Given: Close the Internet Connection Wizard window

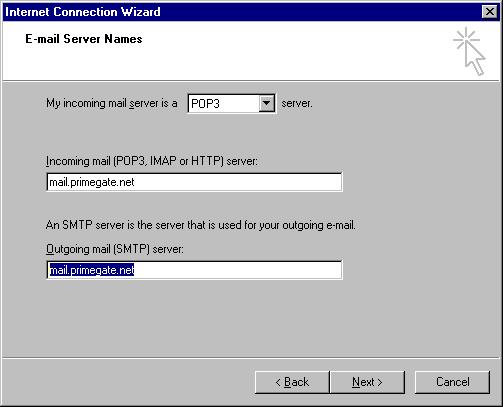Looking at the screenshot, I should [x=490, y=12].
